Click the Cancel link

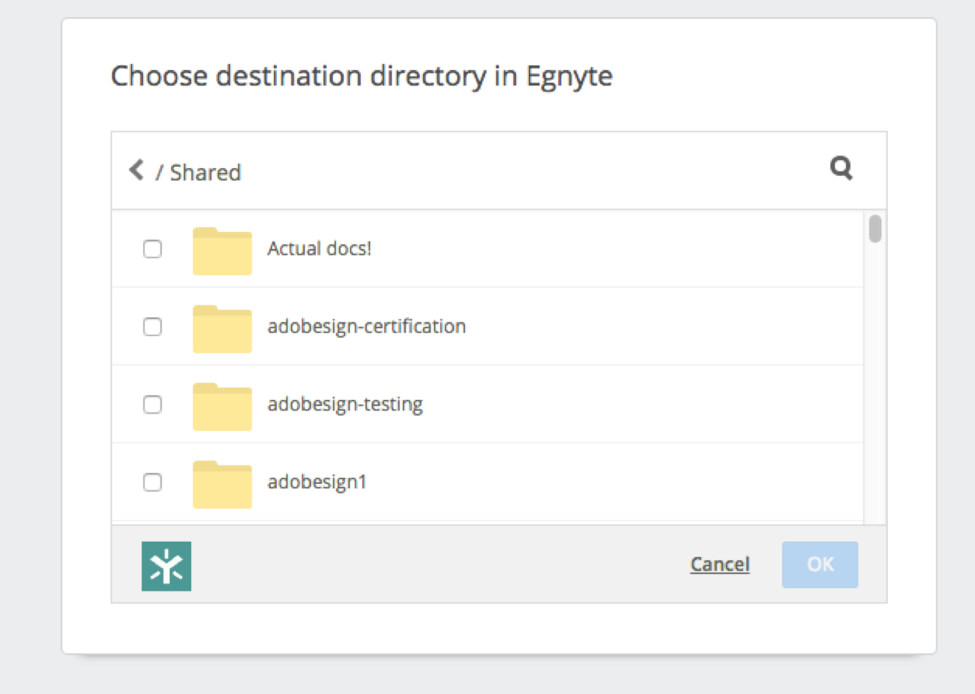coord(719,564)
